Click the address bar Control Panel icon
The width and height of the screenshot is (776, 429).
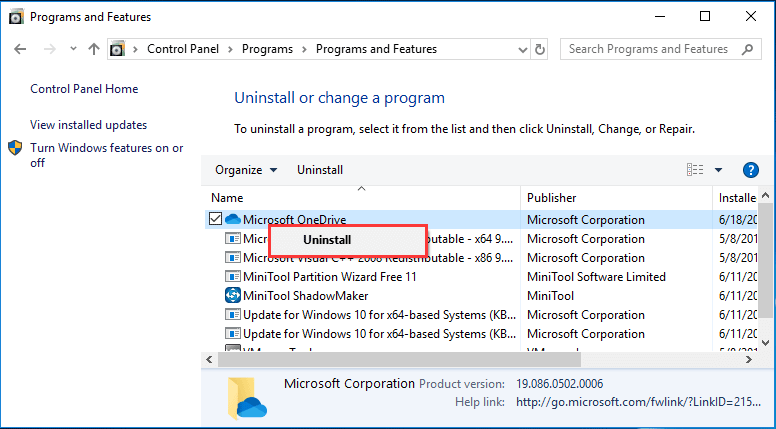point(117,49)
